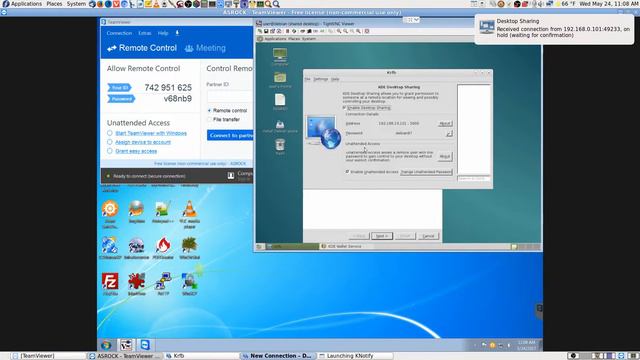The width and height of the screenshot is (640, 360).
Task: Click the Cancel button in wizard dialog
Action: (428, 236)
